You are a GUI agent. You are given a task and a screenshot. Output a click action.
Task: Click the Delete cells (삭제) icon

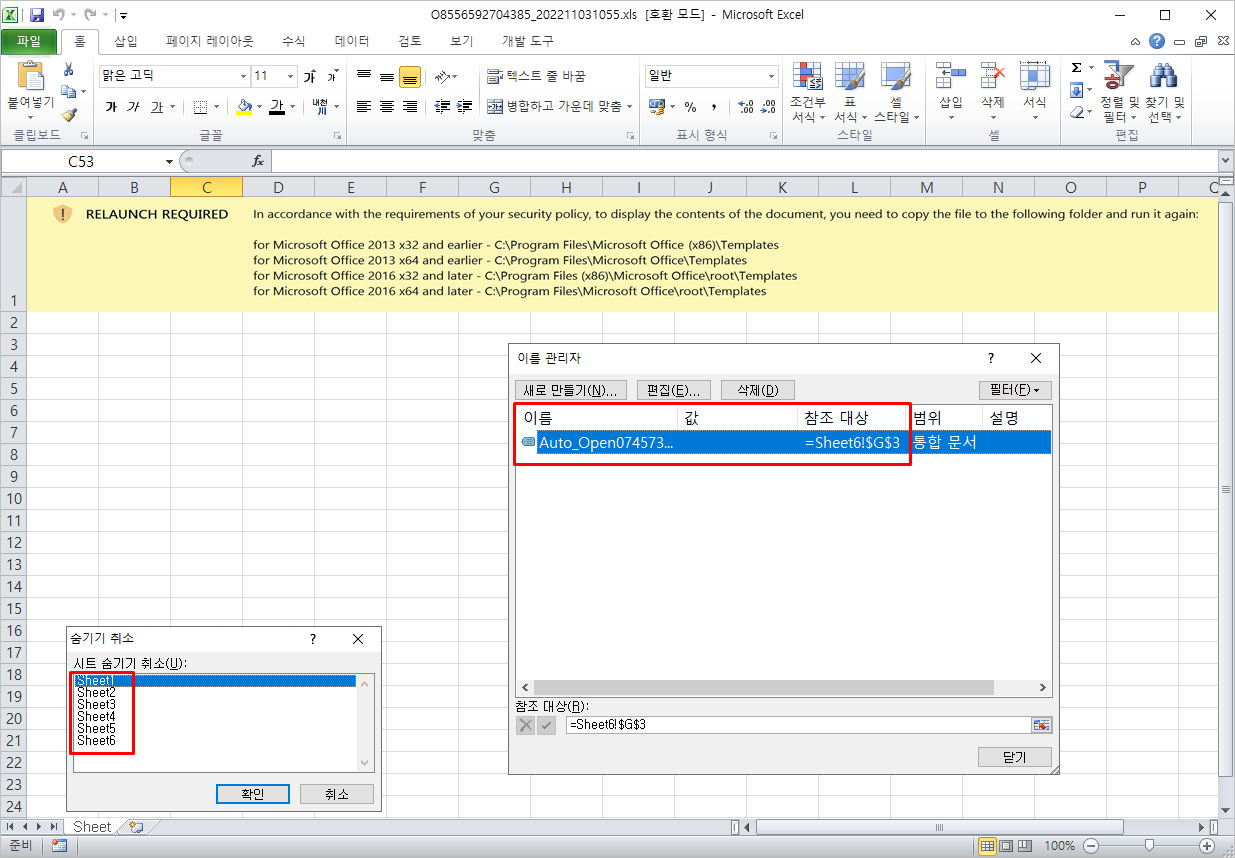pyautogui.click(x=992, y=77)
